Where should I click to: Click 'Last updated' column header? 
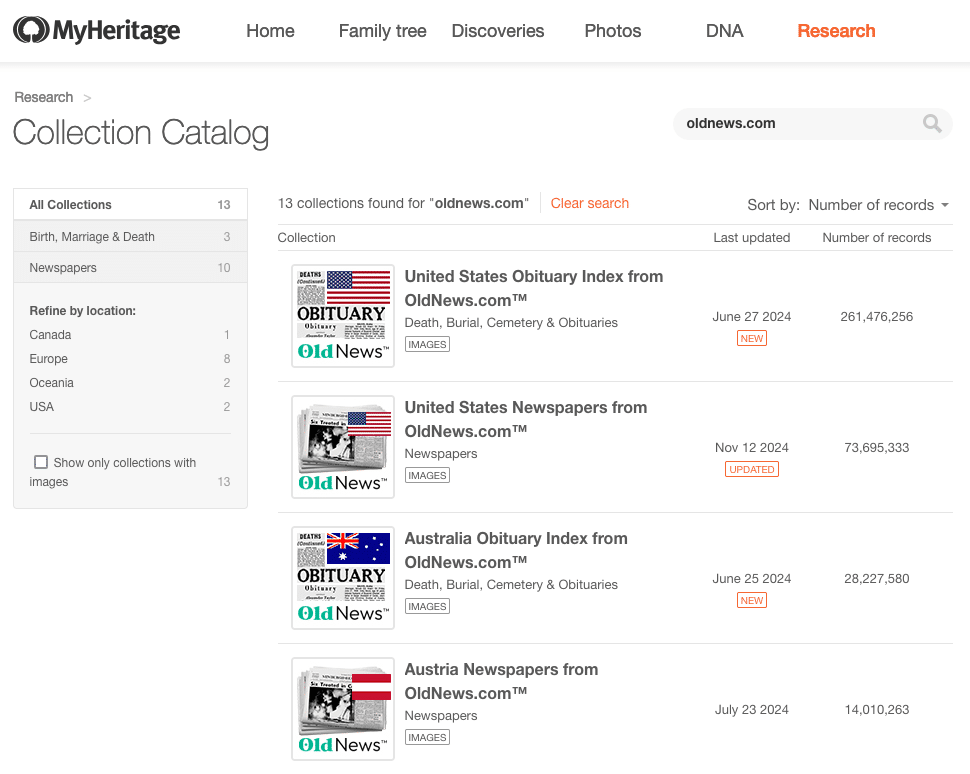(752, 238)
